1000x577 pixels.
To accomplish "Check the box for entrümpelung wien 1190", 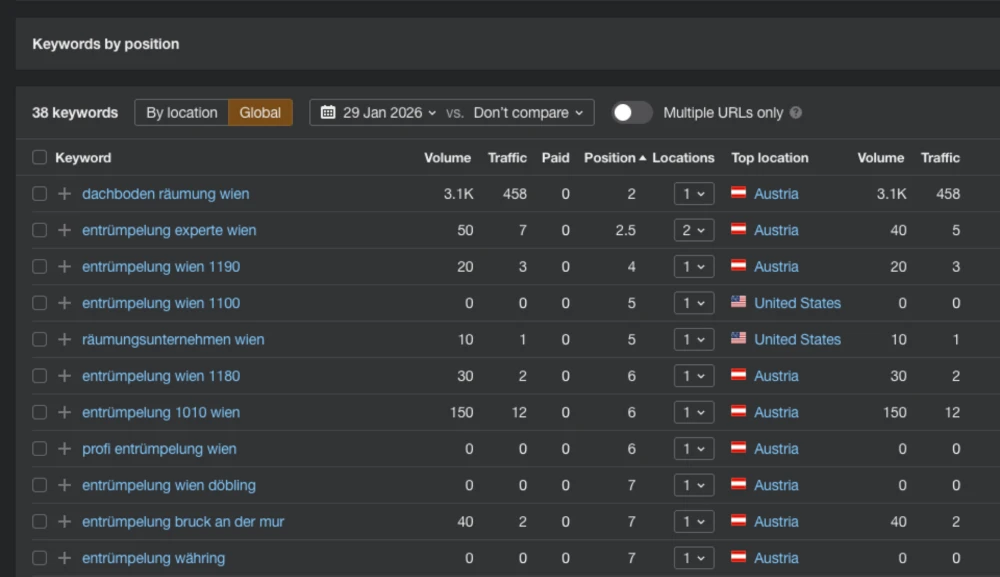I will 39,267.
